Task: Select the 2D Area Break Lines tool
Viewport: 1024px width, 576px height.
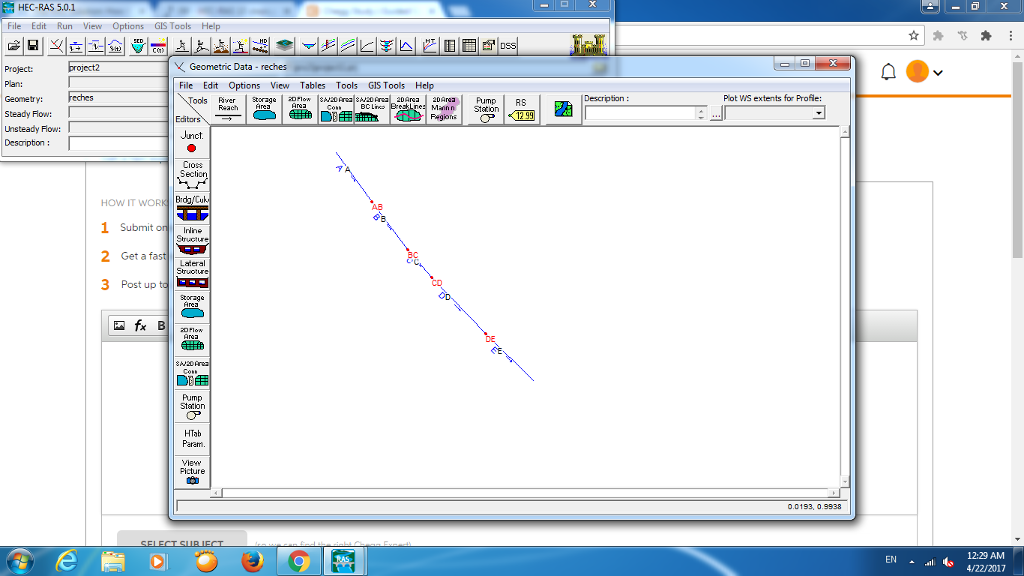Action: click(408, 109)
